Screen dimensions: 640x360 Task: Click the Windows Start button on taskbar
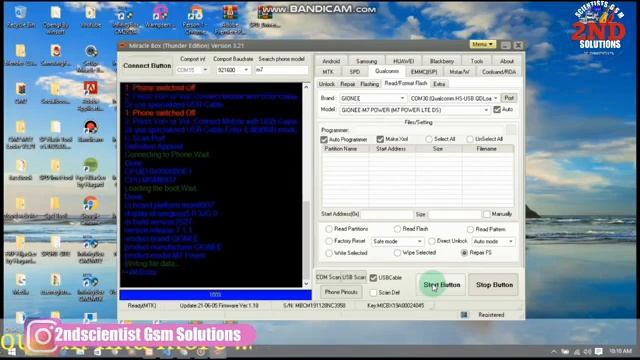tap(11, 351)
